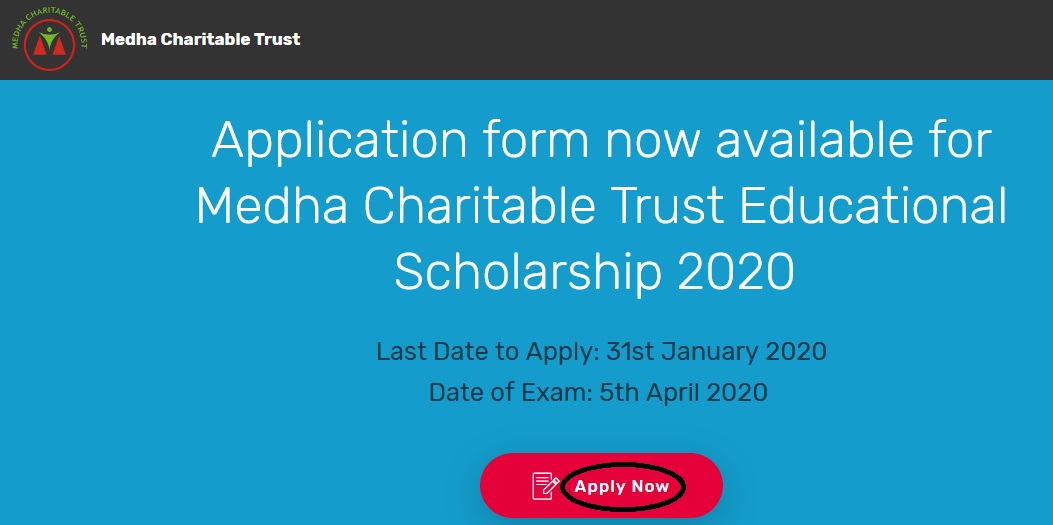The height and width of the screenshot is (525, 1053).
Task: Click the 'Application form now available for' heading line
Action: pyautogui.click(x=602, y=140)
